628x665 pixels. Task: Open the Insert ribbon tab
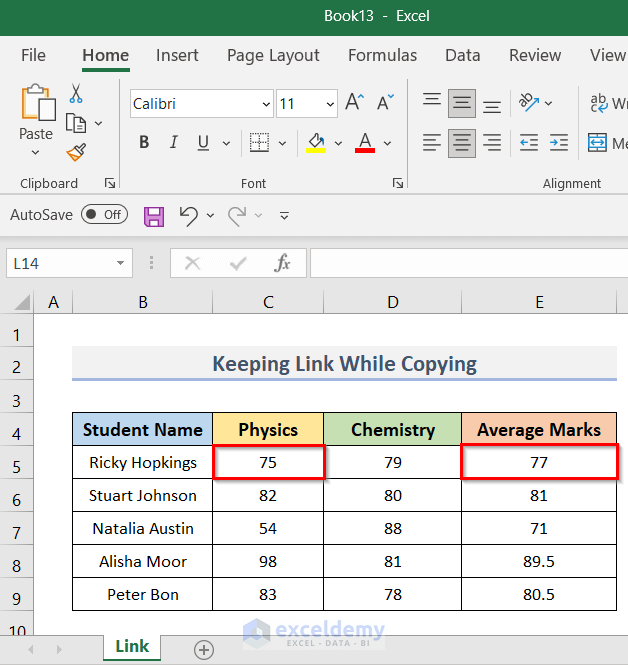click(x=177, y=56)
